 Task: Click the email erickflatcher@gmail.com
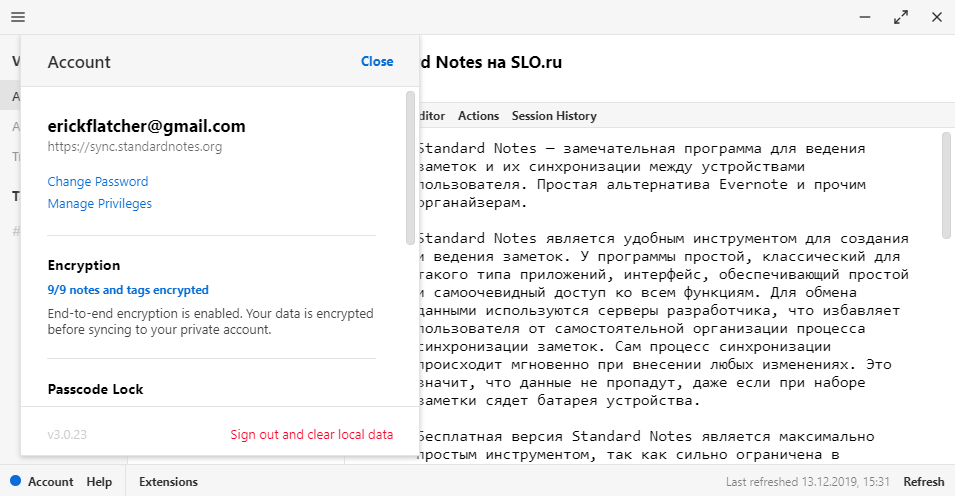pos(146,126)
